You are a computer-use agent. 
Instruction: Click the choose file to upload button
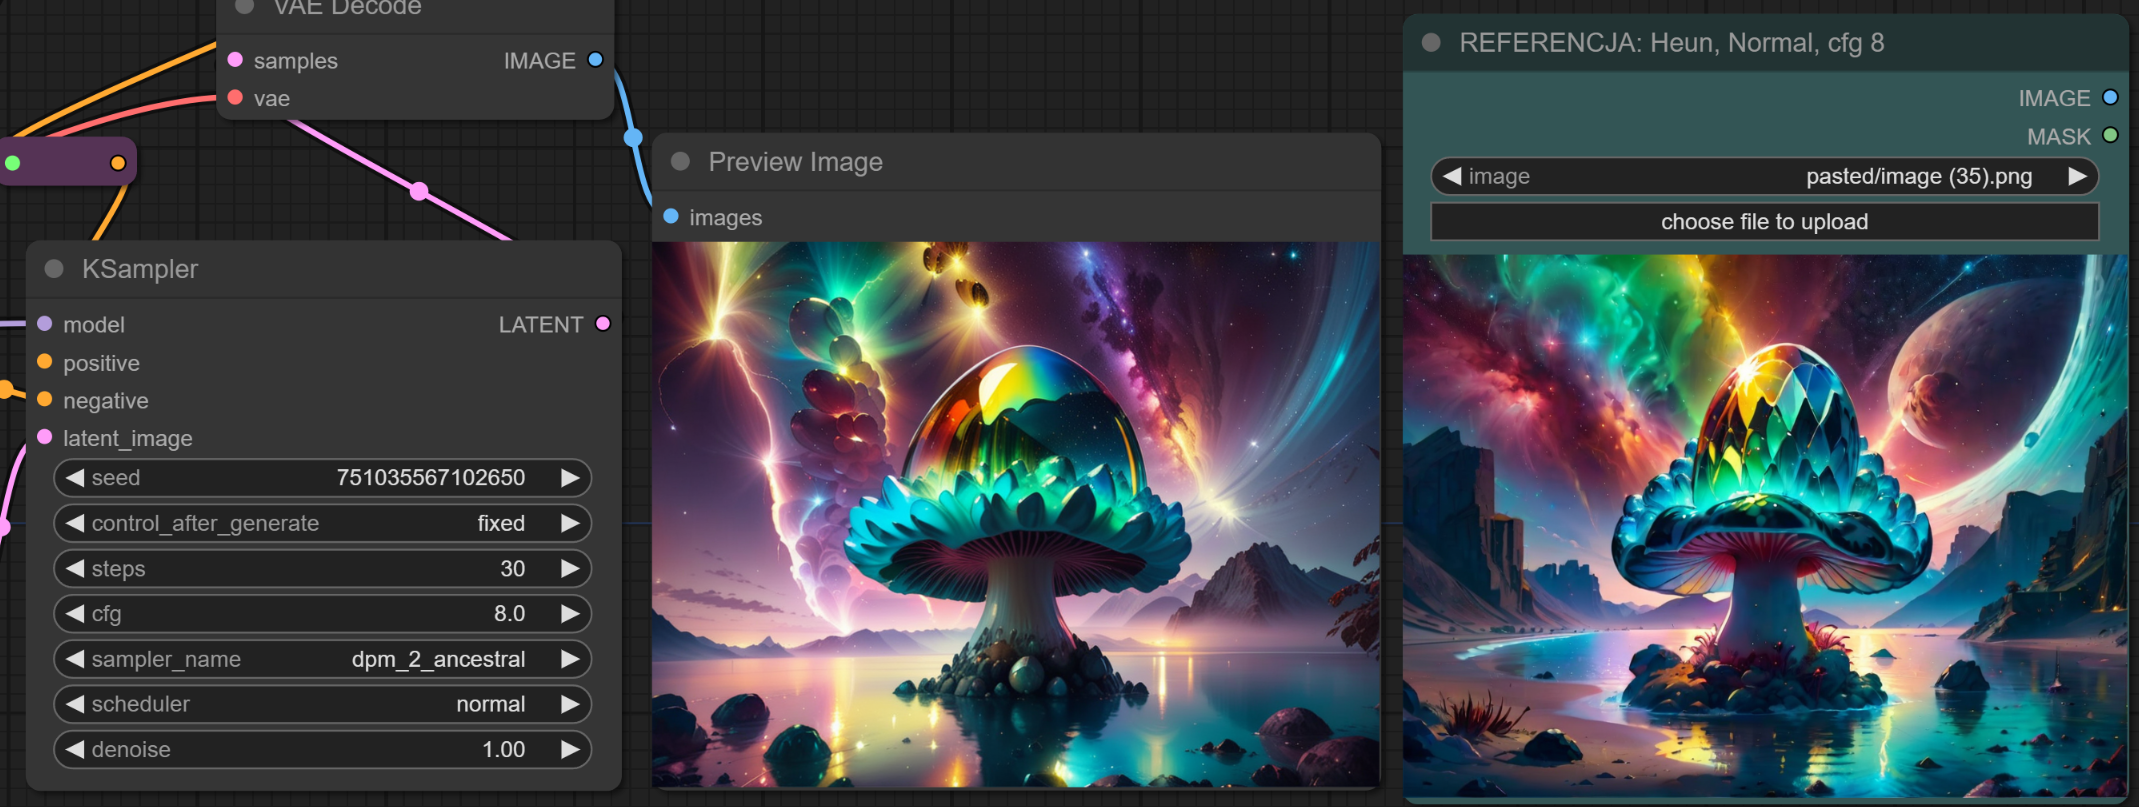1764,222
